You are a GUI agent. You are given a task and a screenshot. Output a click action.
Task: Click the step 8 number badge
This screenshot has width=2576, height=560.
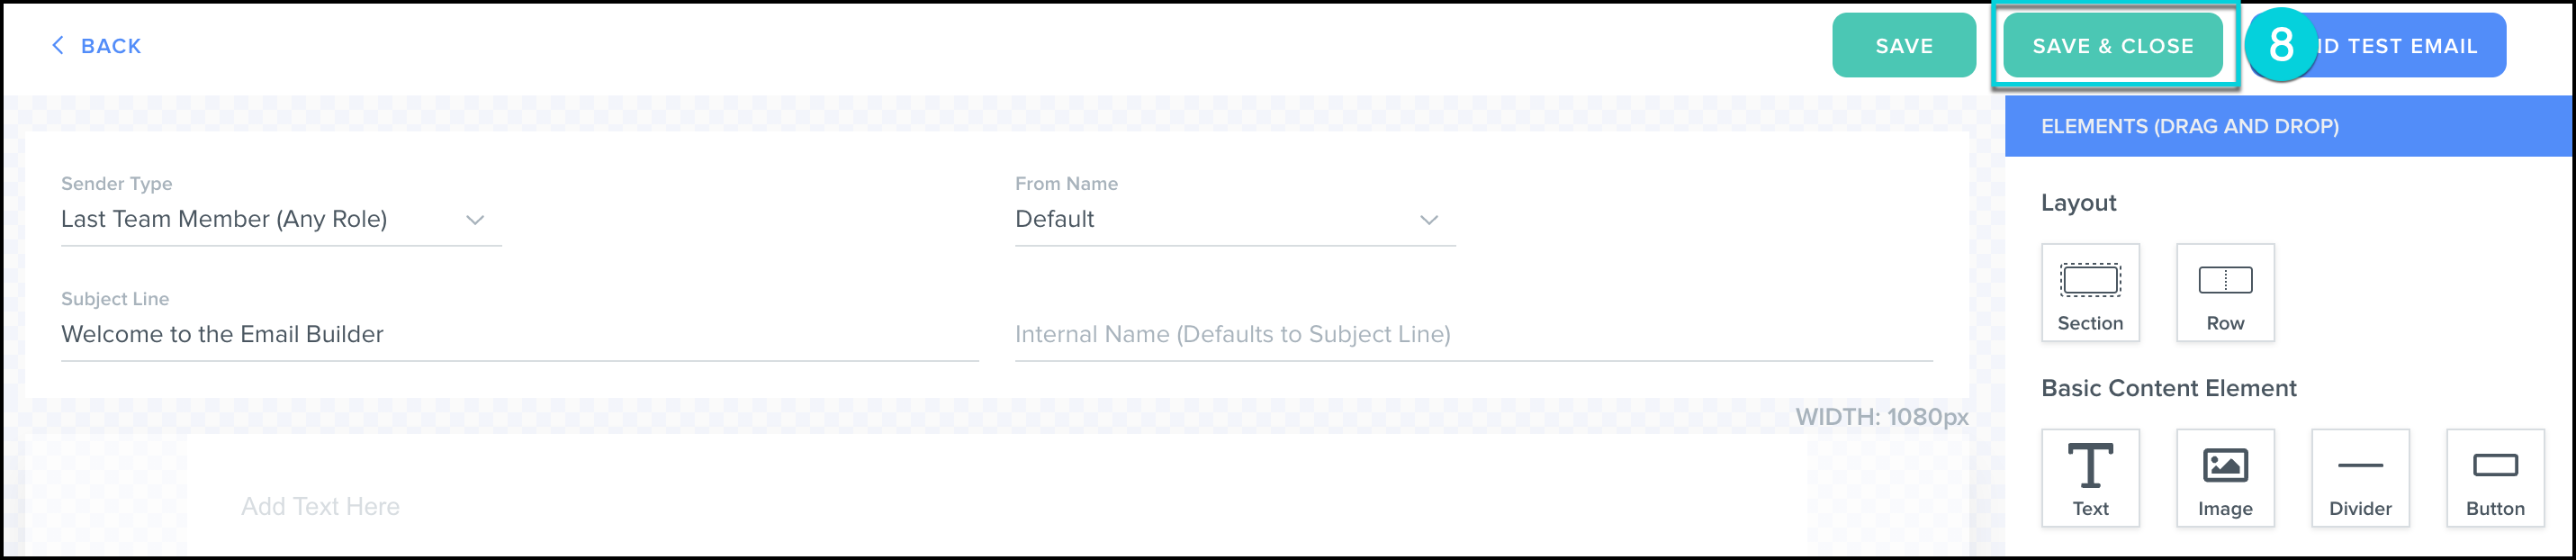[x=2280, y=45]
